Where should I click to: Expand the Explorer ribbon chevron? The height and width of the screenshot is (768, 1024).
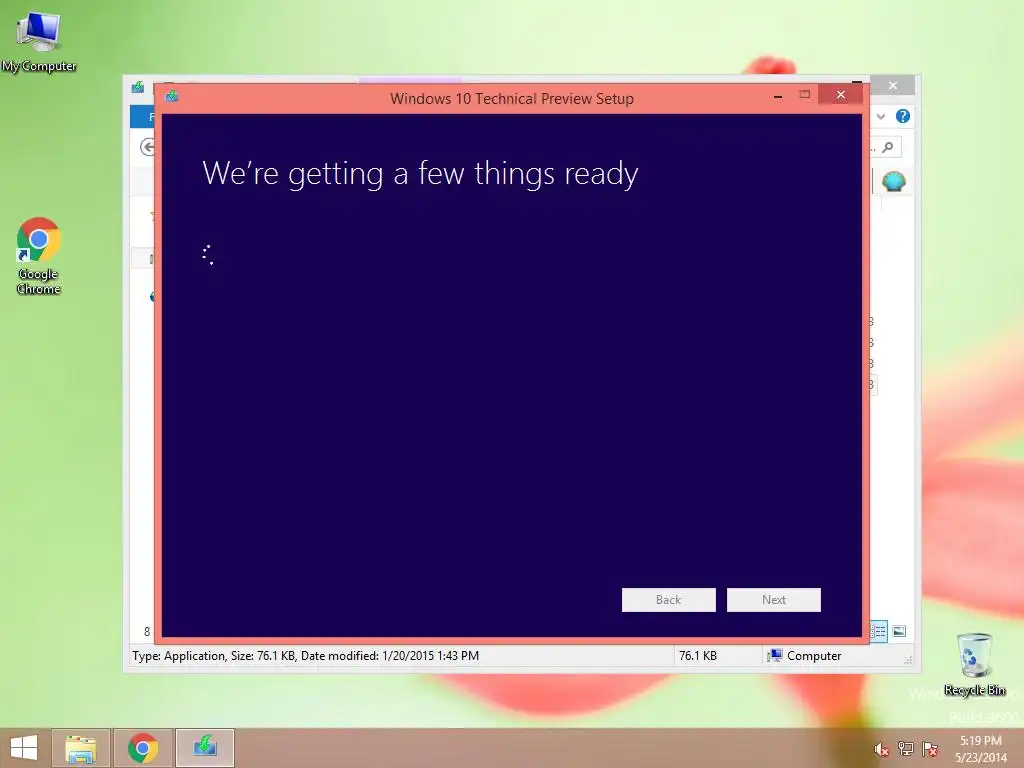tap(881, 116)
